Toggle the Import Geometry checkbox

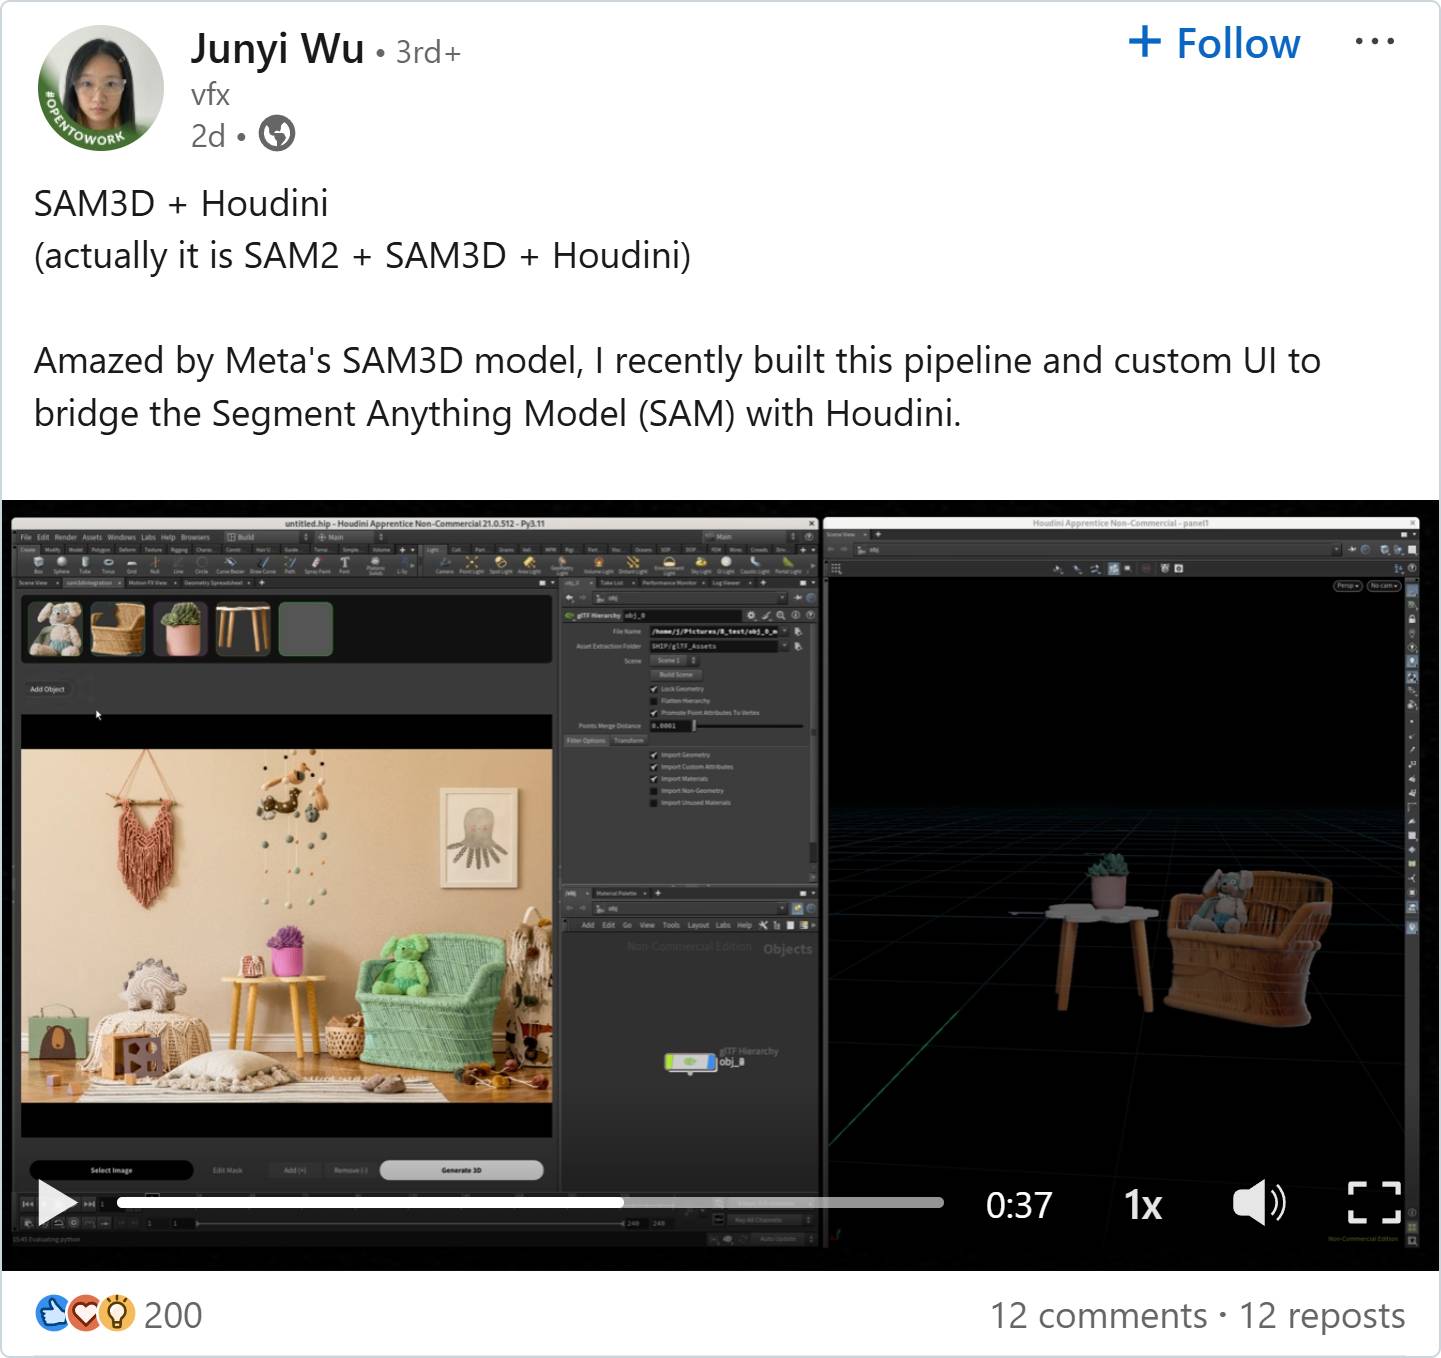pos(654,755)
